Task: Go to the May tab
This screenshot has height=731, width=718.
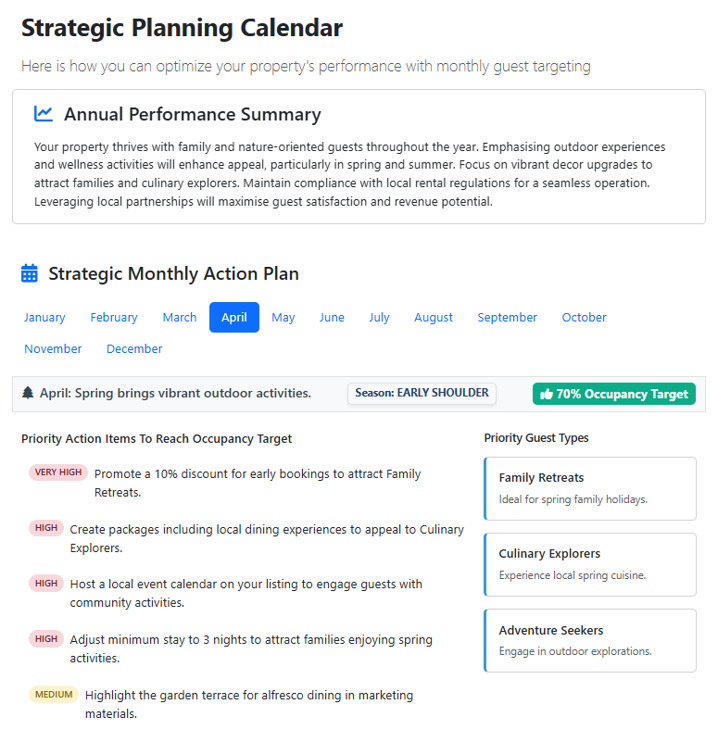Action: [x=283, y=317]
